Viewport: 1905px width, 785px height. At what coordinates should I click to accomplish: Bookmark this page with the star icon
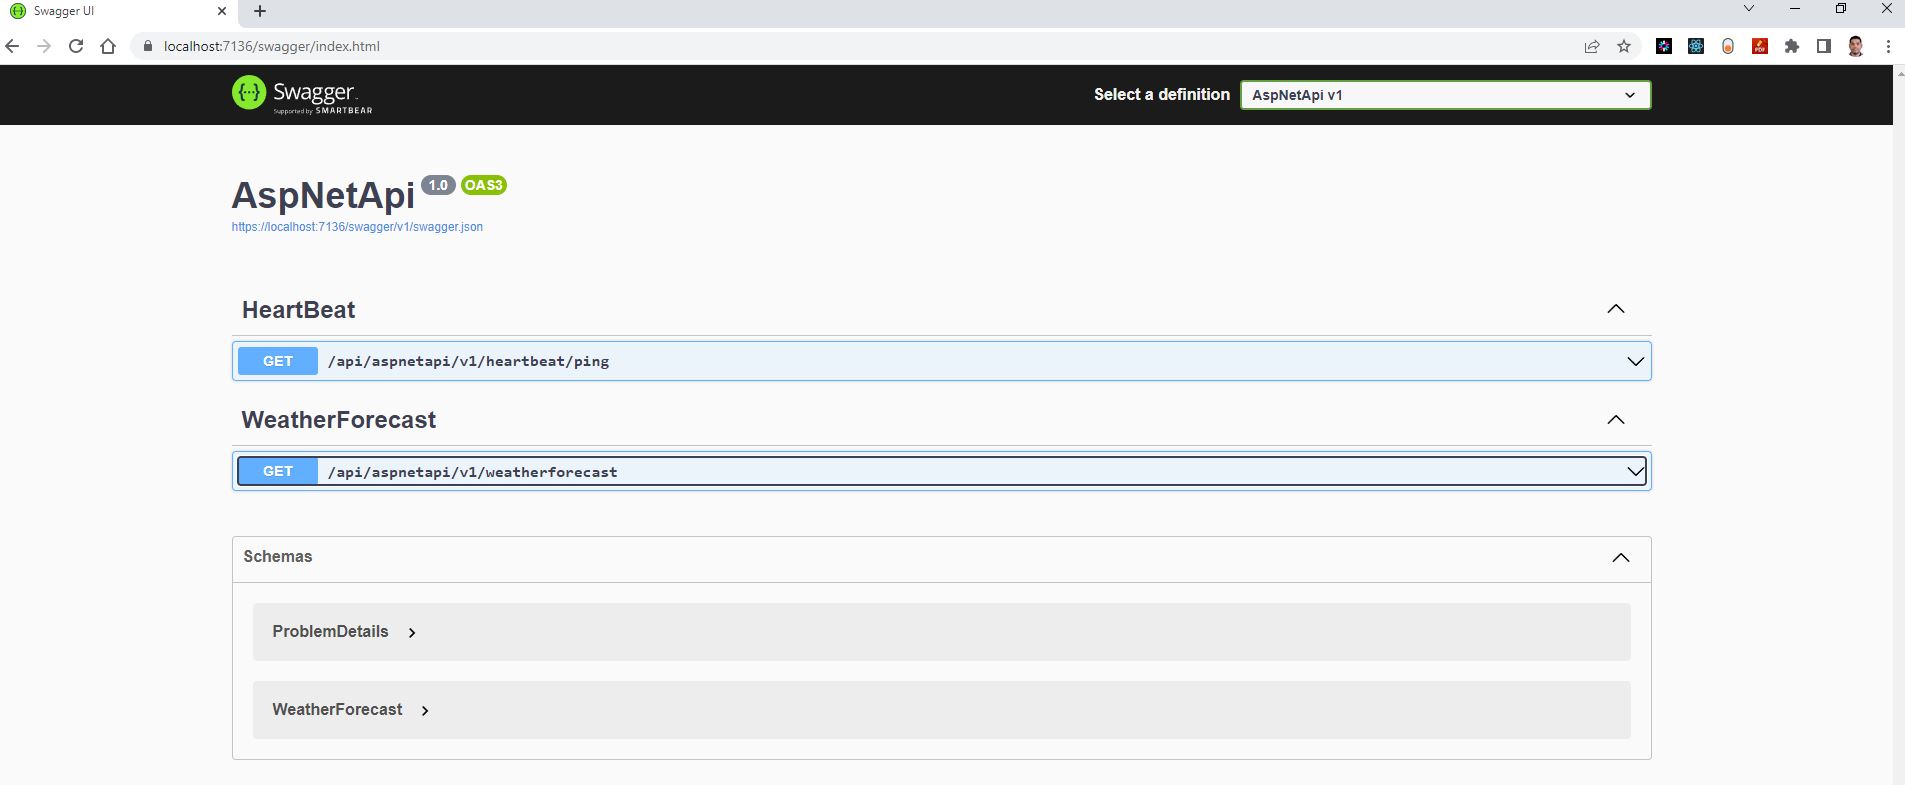click(x=1624, y=46)
